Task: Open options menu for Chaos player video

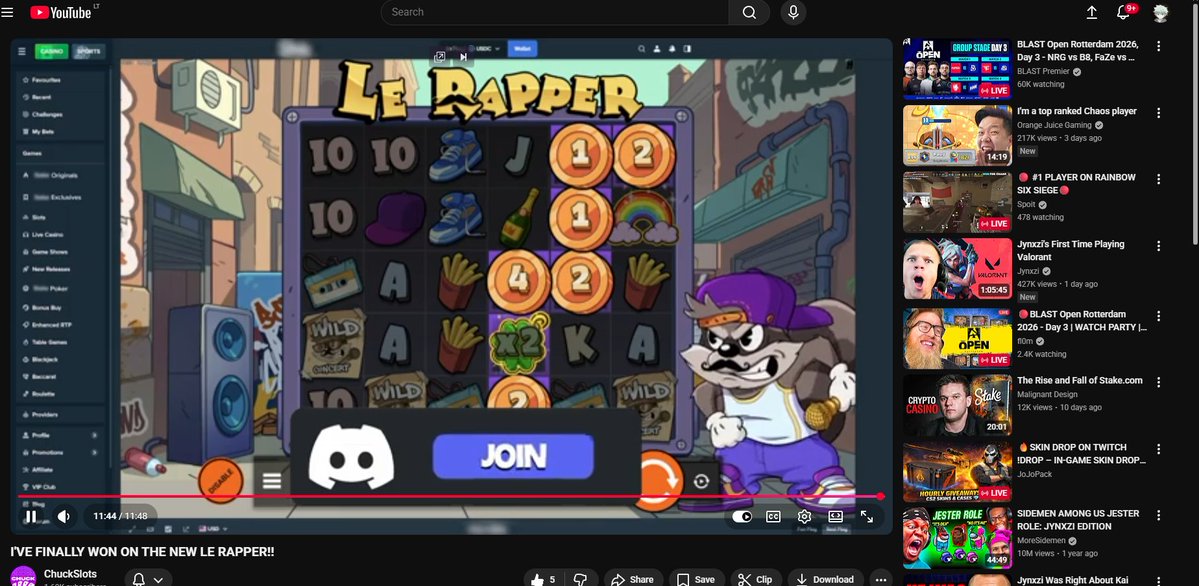Action: point(1158,112)
